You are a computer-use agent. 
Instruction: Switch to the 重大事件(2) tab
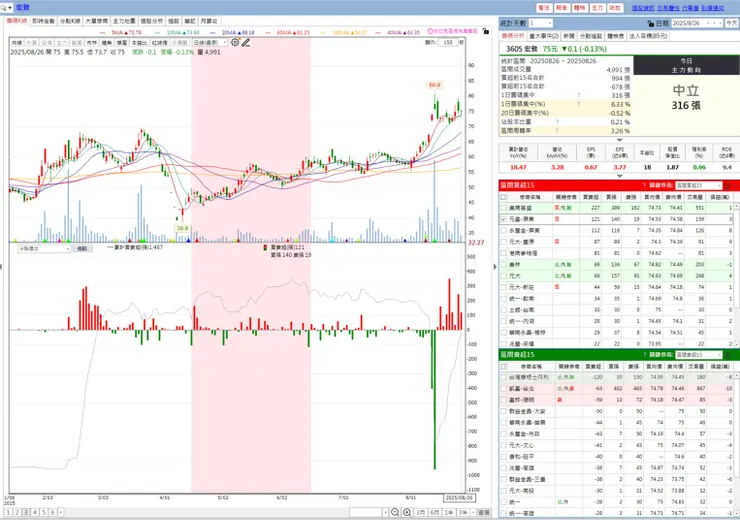[x=544, y=36]
